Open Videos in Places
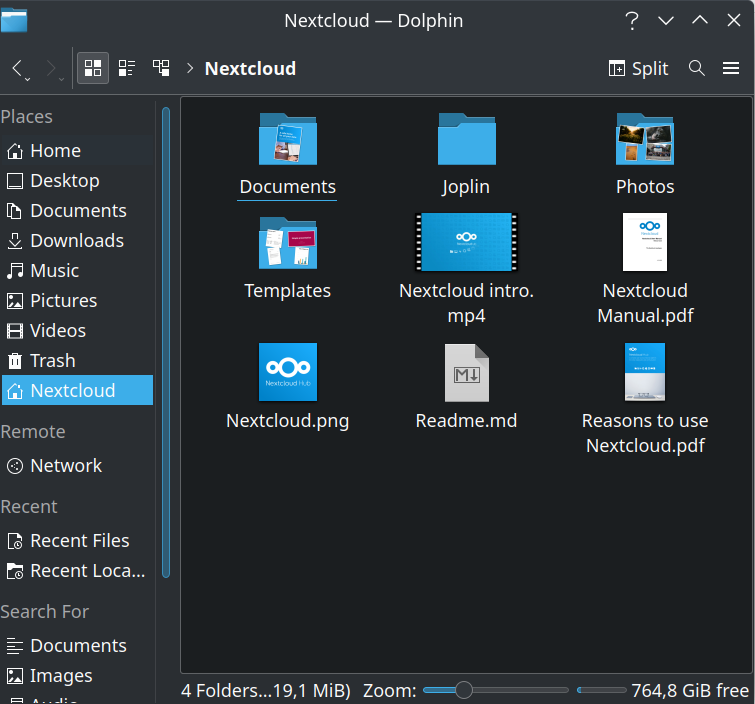Image resolution: width=755 pixels, height=704 pixels. coord(77,330)
